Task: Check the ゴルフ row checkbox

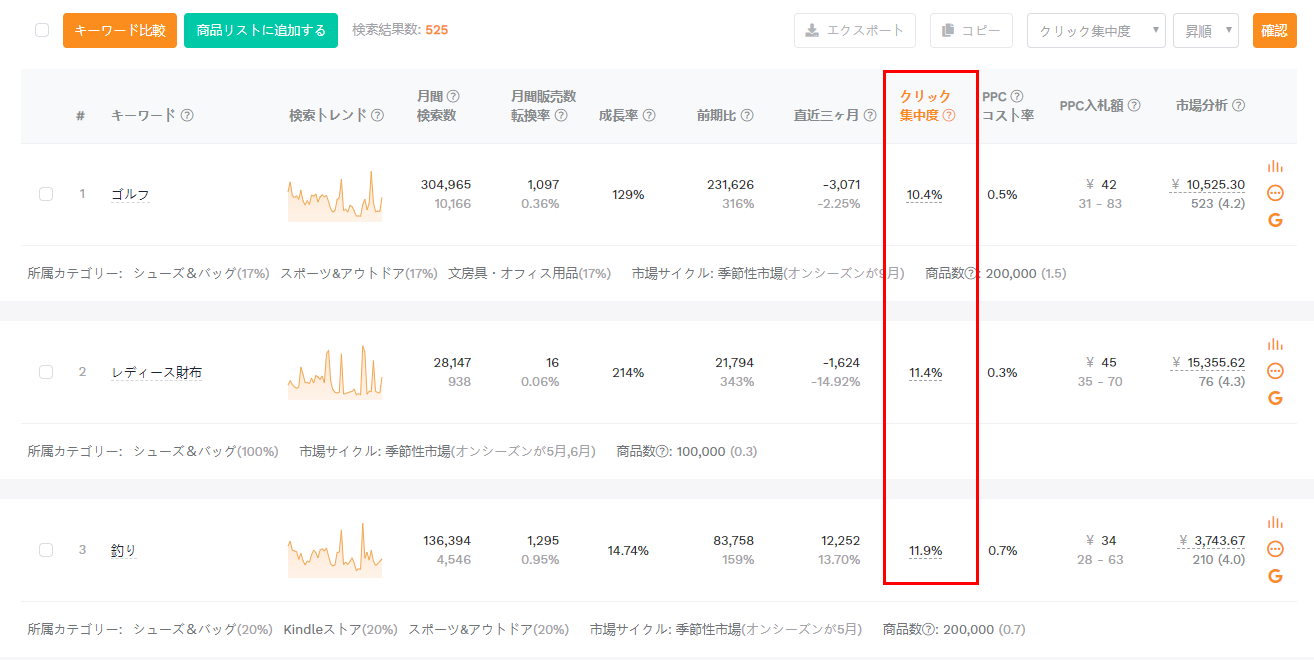Action: pos(46,194)
